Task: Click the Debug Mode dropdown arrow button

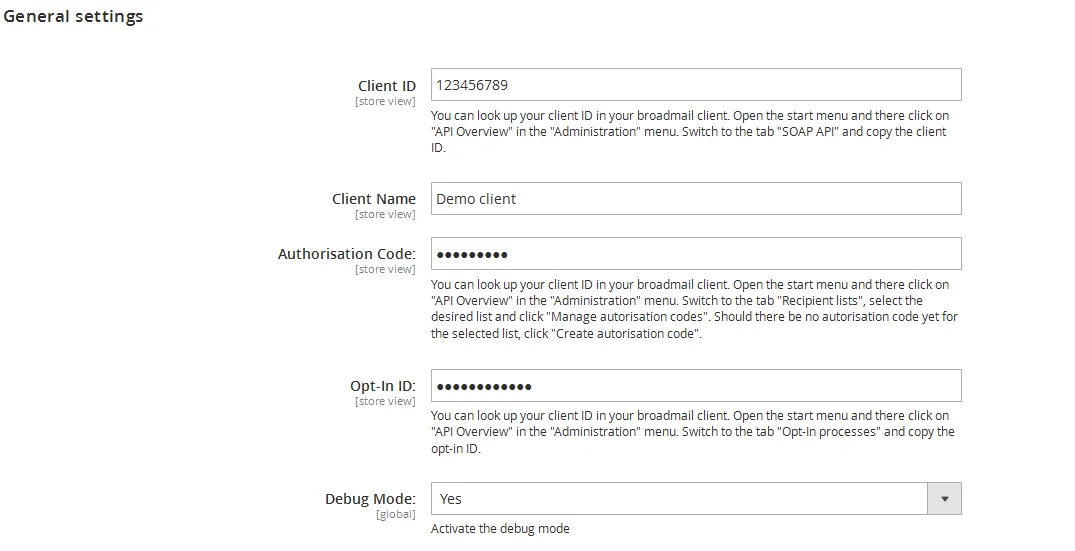Action: (x=945, y=499)
